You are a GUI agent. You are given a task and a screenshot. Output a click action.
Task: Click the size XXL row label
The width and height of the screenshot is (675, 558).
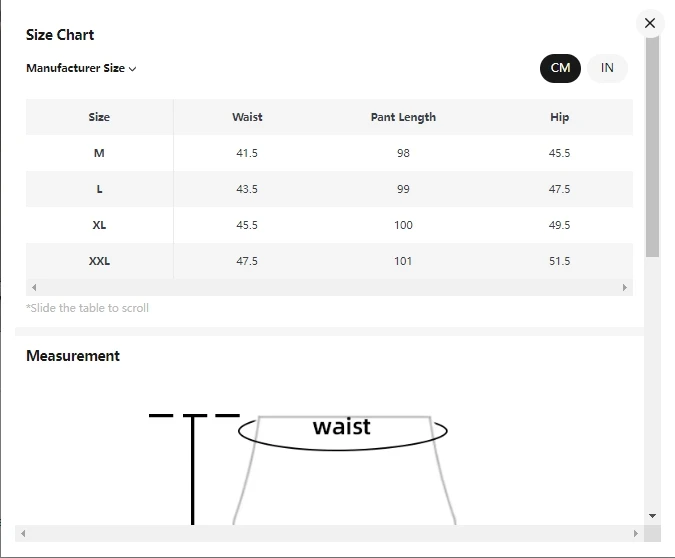pos(99,261)
